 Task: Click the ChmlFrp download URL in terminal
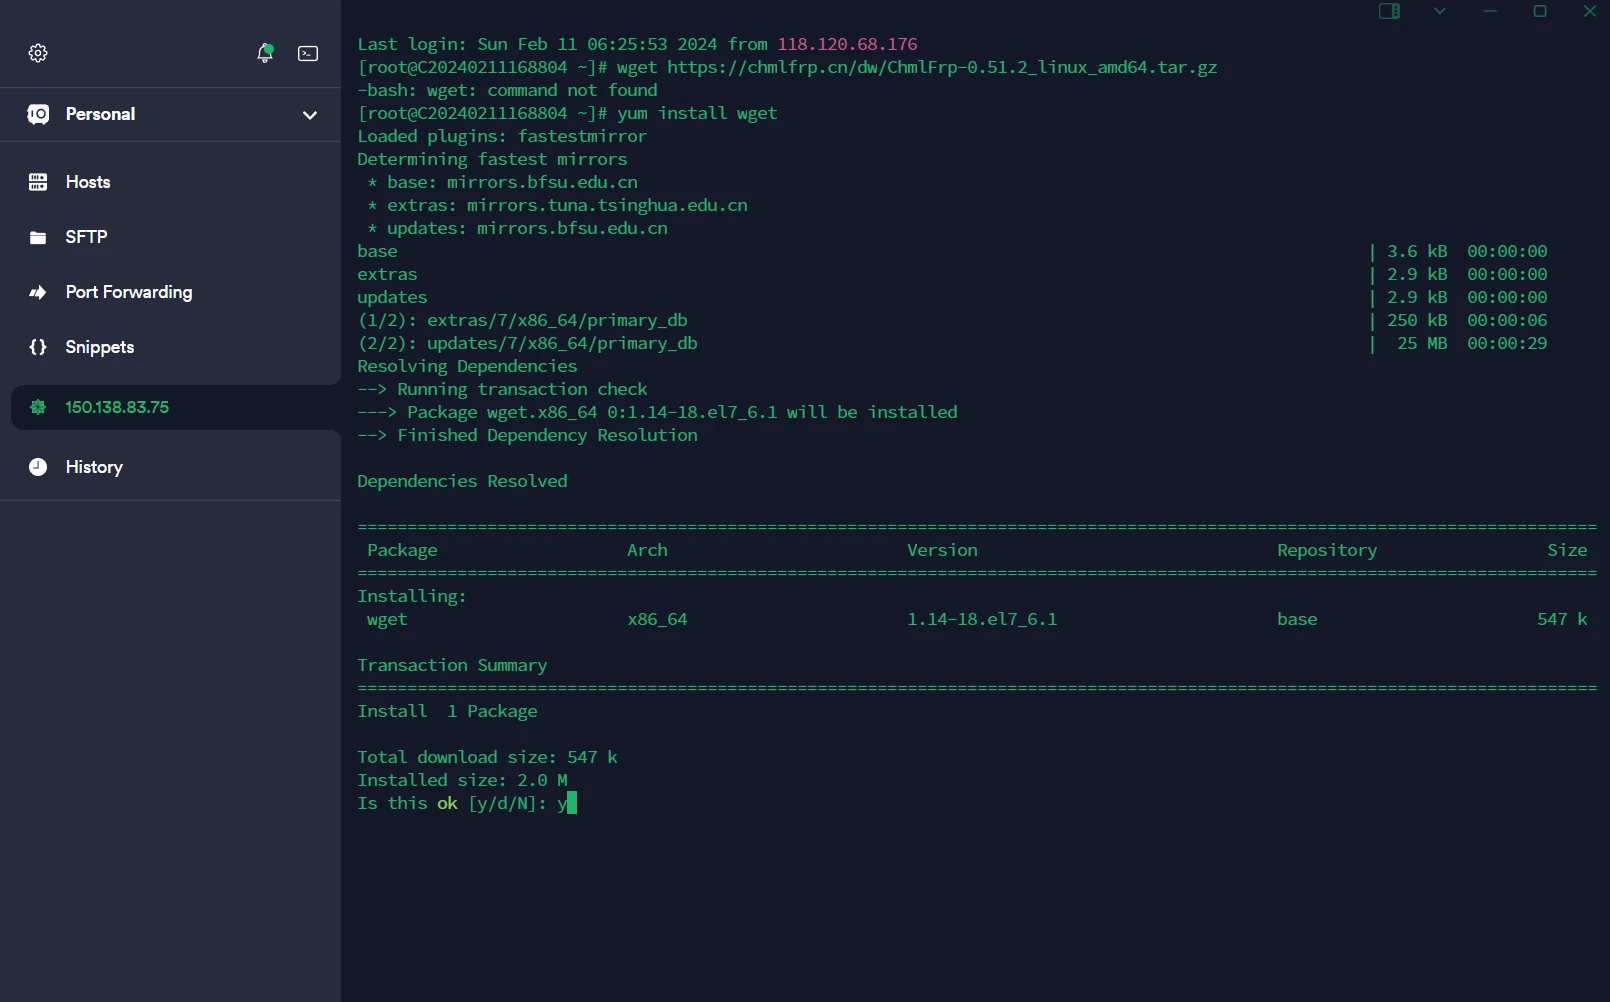(943, 67)
